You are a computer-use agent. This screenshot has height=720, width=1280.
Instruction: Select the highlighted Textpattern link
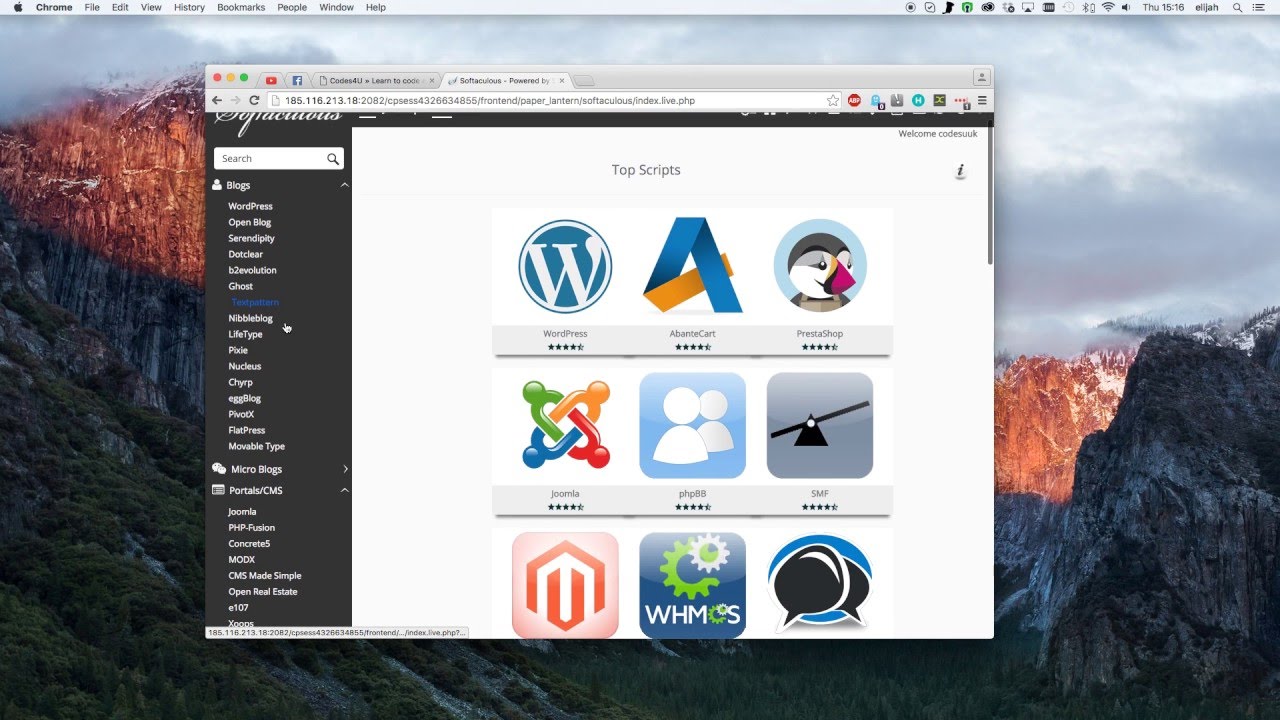[x=255, y=302]
